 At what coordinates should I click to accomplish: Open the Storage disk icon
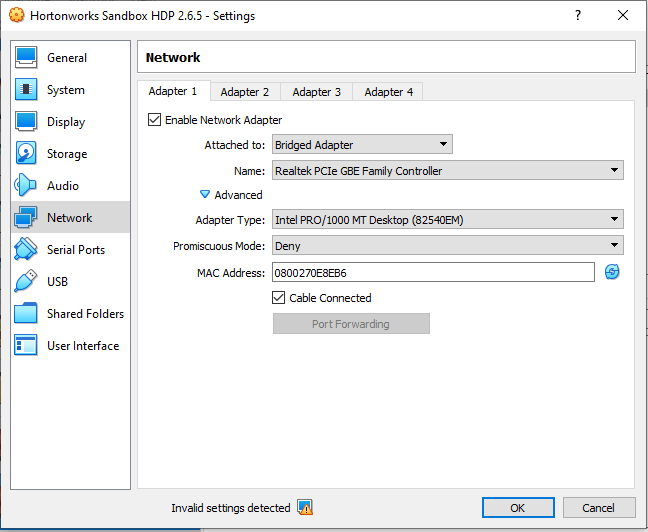27,154
